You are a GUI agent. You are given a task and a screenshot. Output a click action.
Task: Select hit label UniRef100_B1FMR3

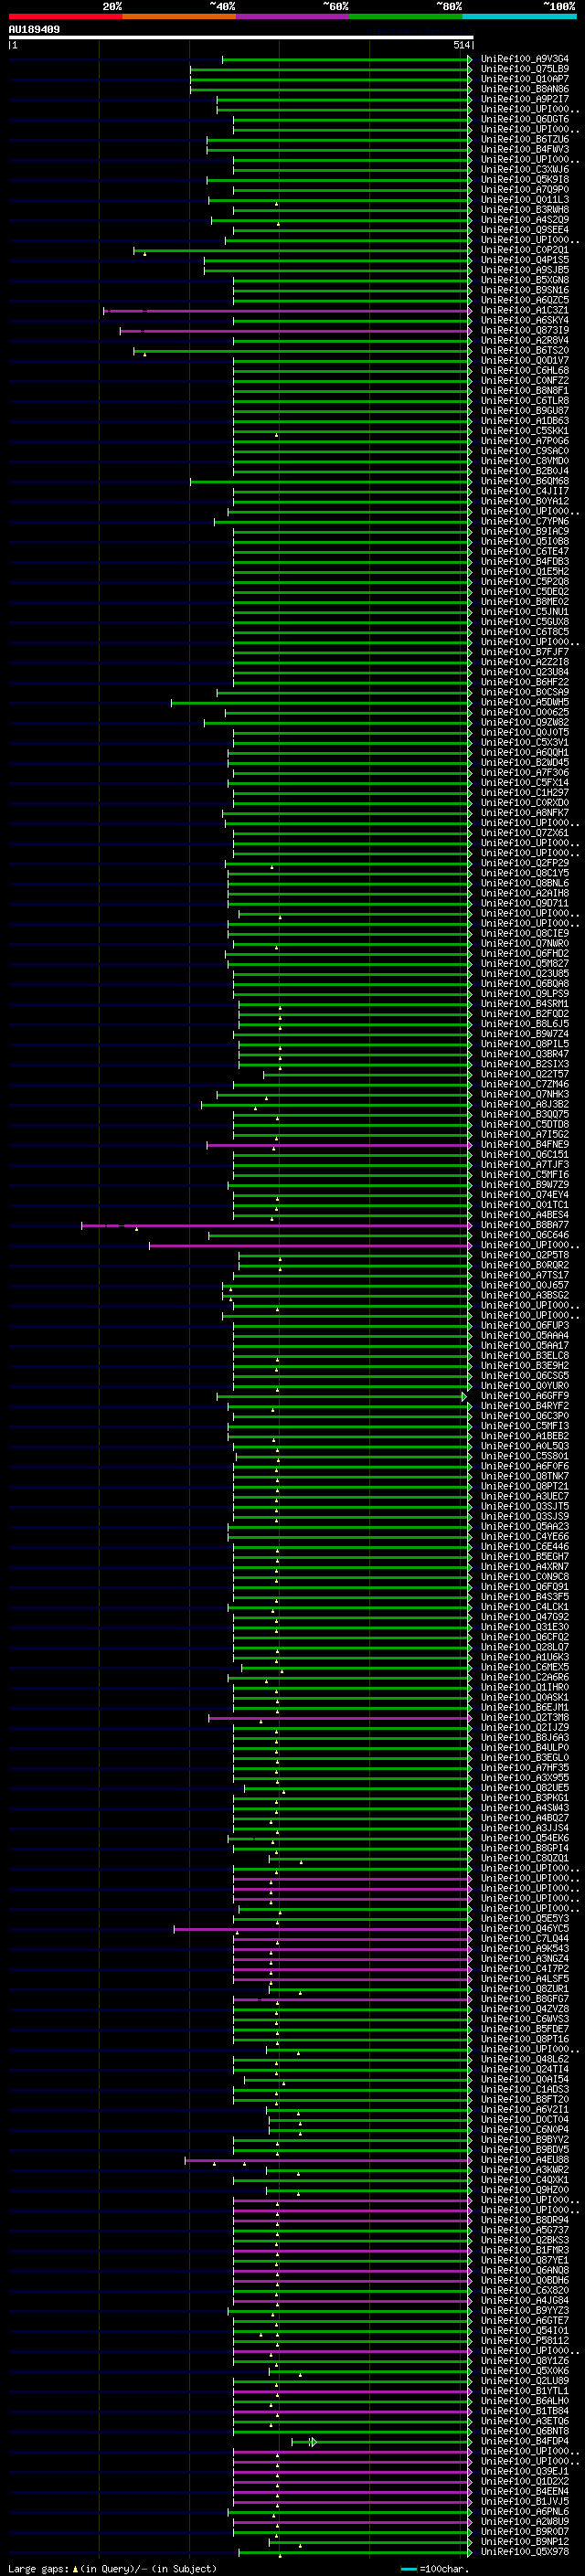tap(525, 2250)
